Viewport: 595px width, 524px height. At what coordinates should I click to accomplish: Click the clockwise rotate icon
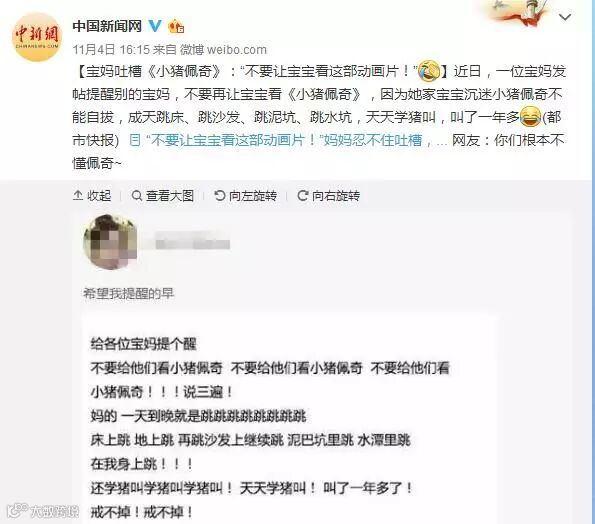[x=302, y=195]
